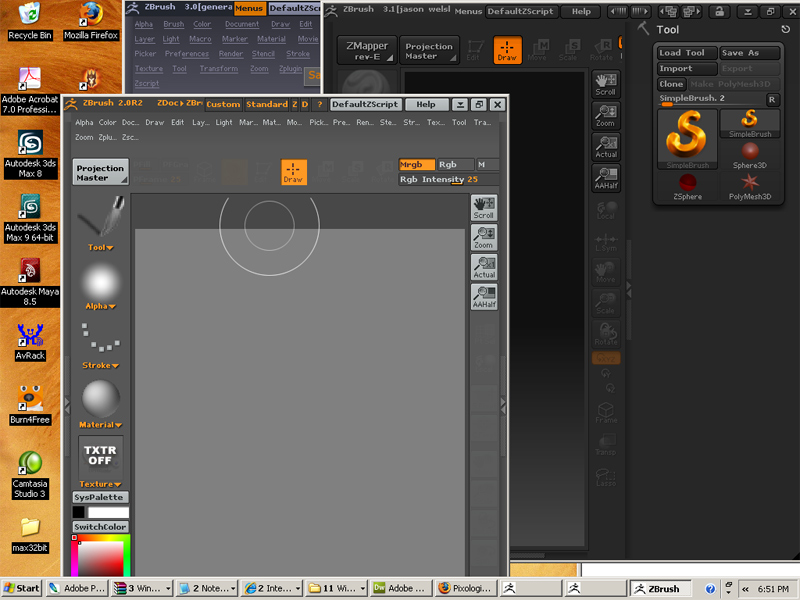The image size is (800, 600).
Task: Click Load Tool button
Action: pos(686,53)
